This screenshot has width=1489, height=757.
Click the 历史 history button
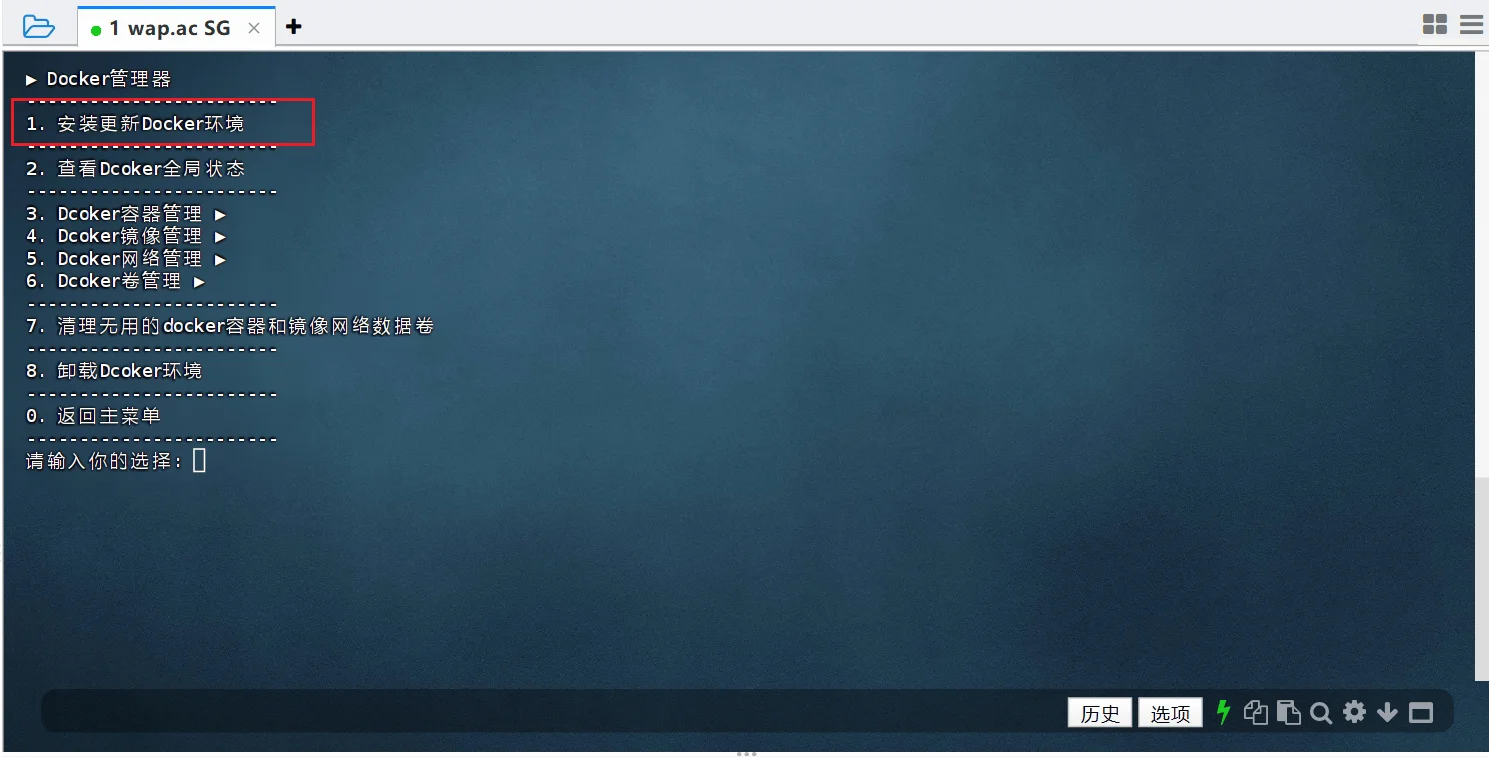click(1100, 713)
